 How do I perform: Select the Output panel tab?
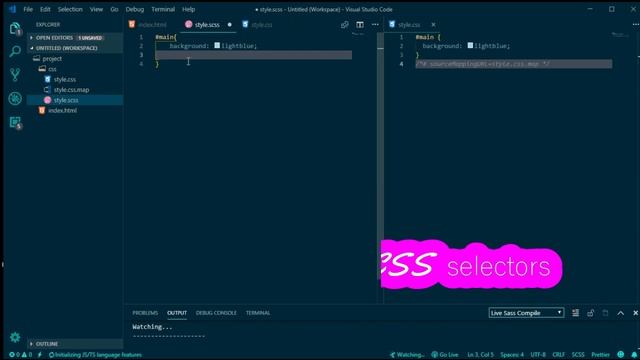(177, 313)
